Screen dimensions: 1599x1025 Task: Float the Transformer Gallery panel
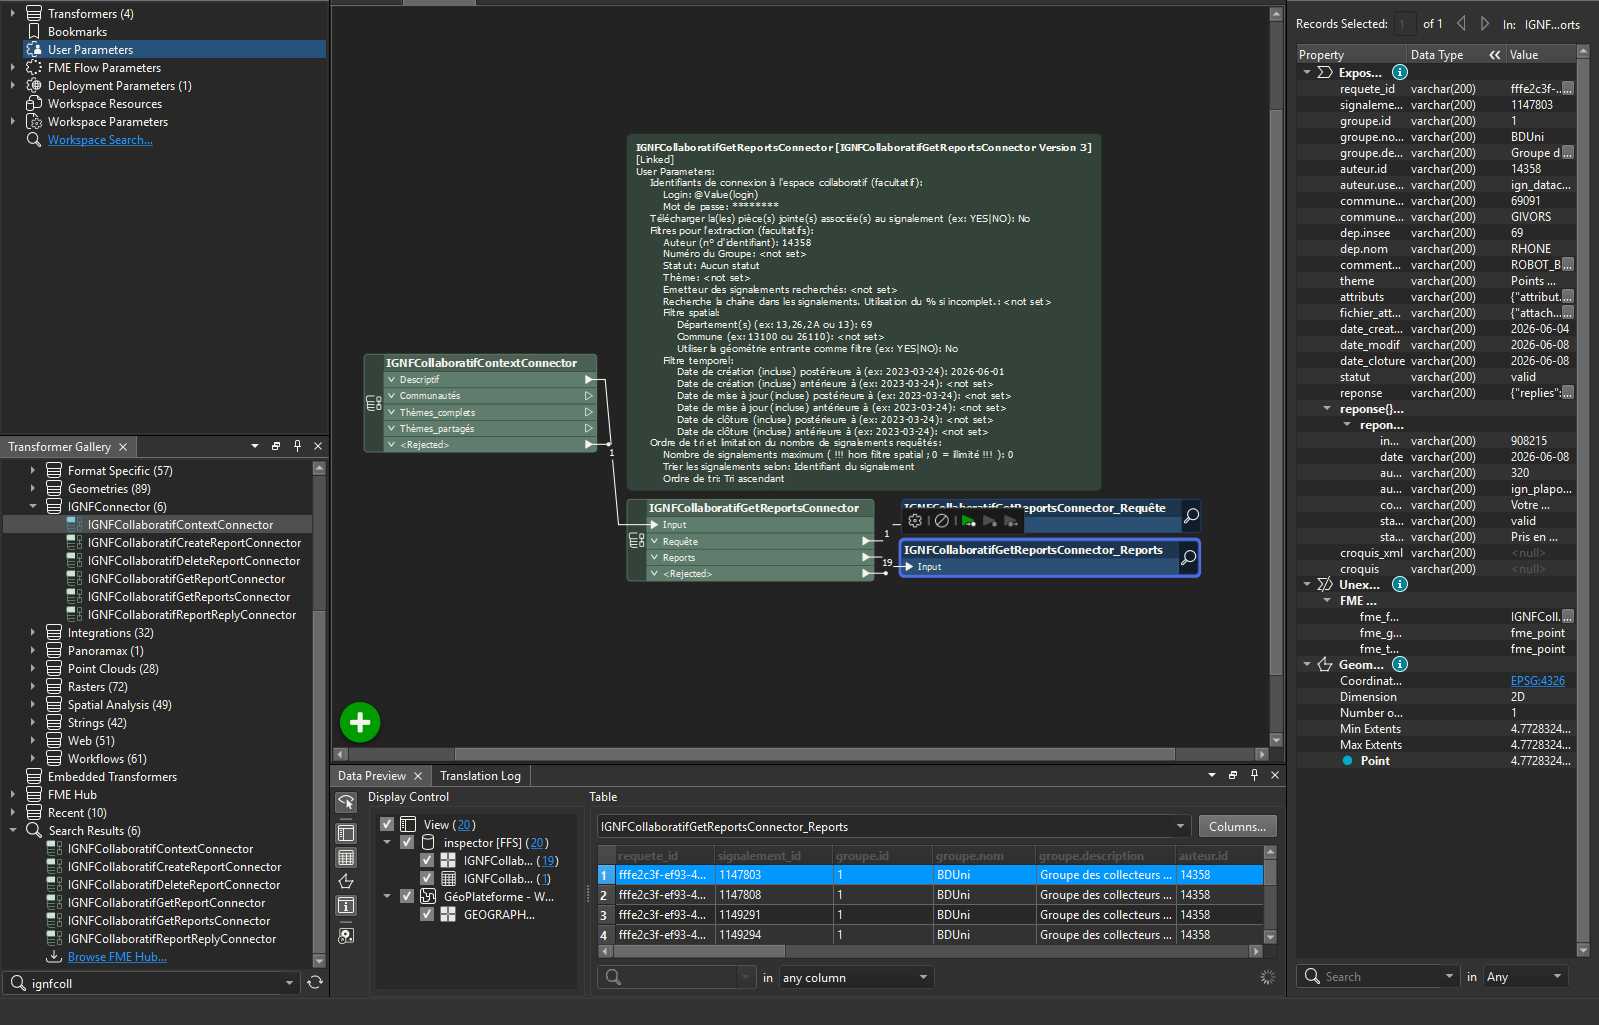(x=276, y=446)
